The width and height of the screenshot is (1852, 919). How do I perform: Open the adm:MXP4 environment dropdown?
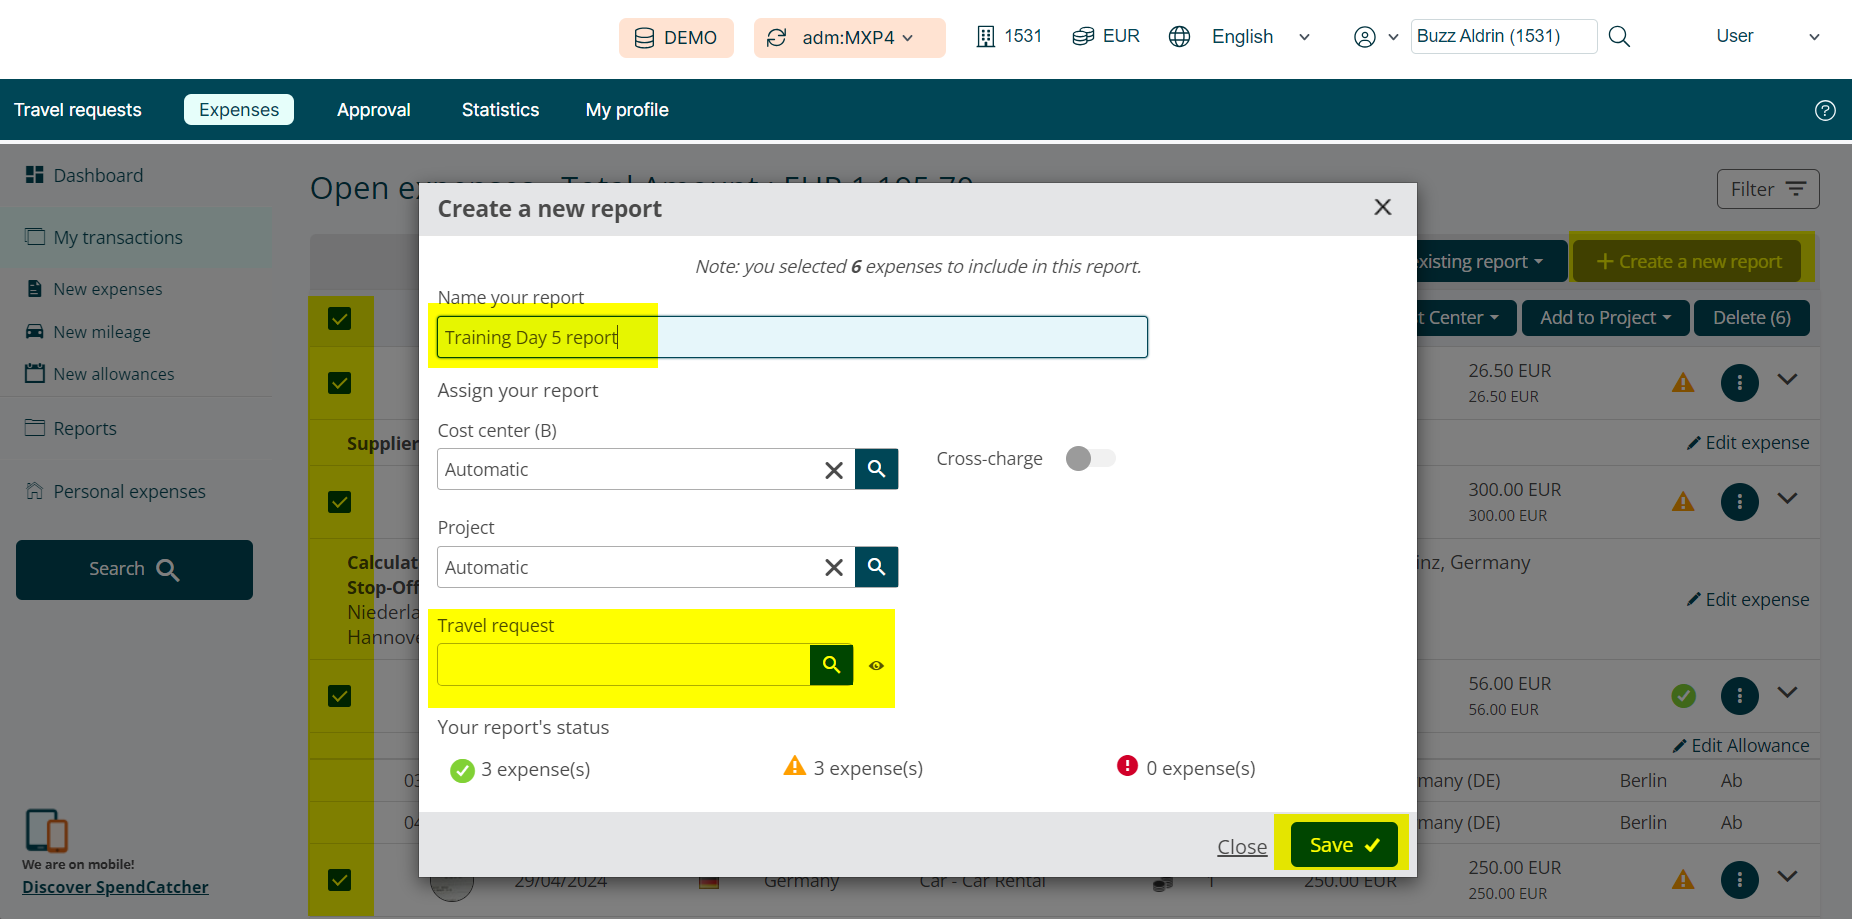(849, 38)
